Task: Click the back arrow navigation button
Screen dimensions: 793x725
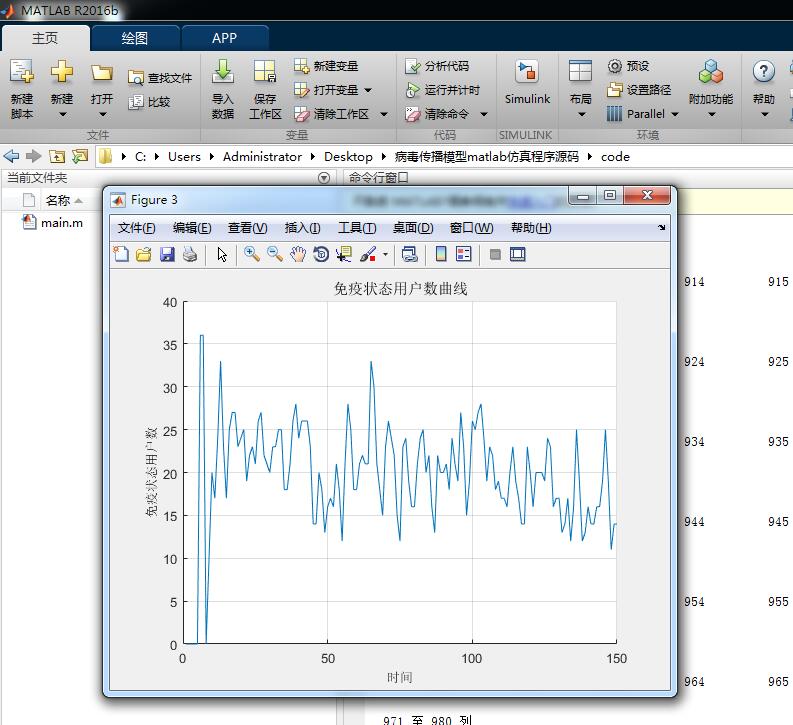Action: coord(11,156)
